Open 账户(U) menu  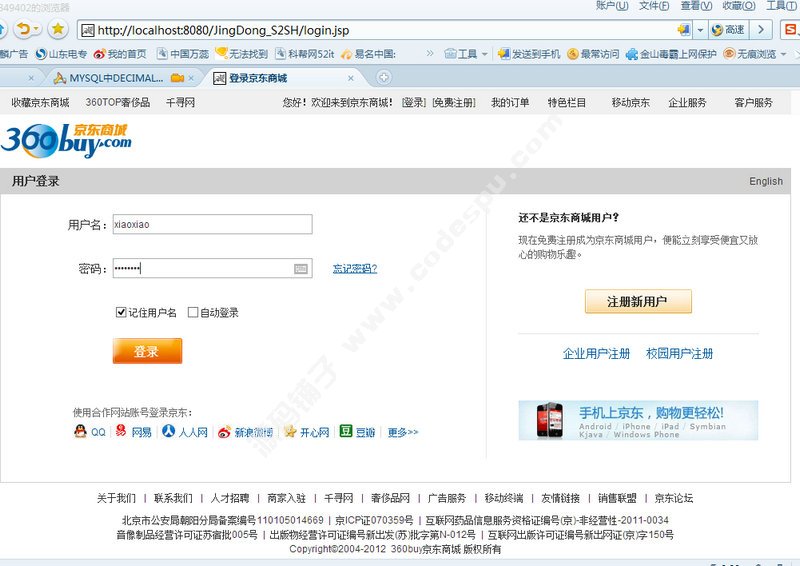coord(612,6)
